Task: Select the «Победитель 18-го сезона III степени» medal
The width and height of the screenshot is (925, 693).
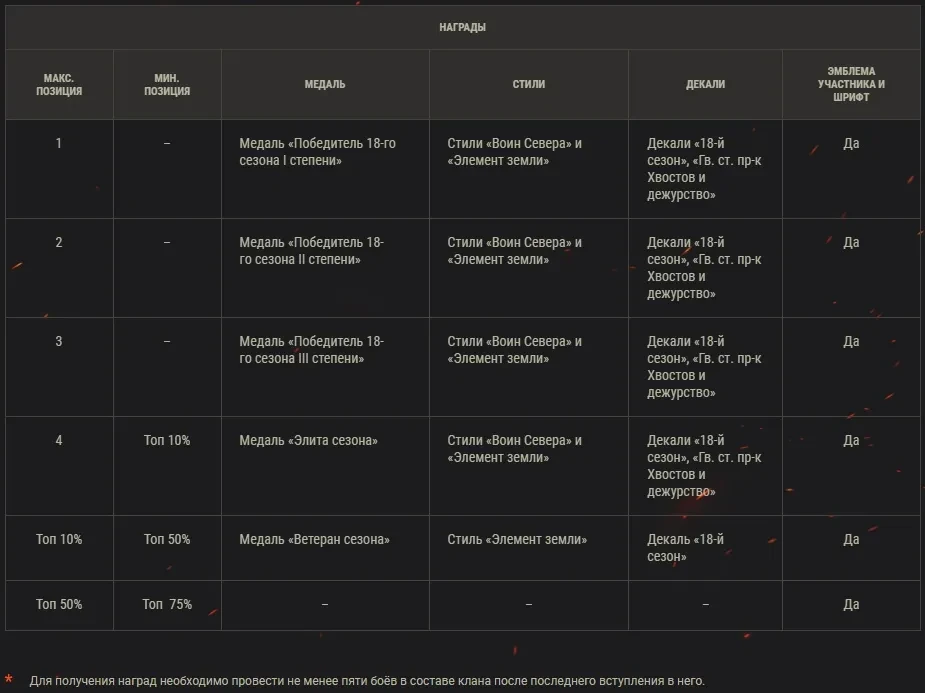Action: coord(311,350)
